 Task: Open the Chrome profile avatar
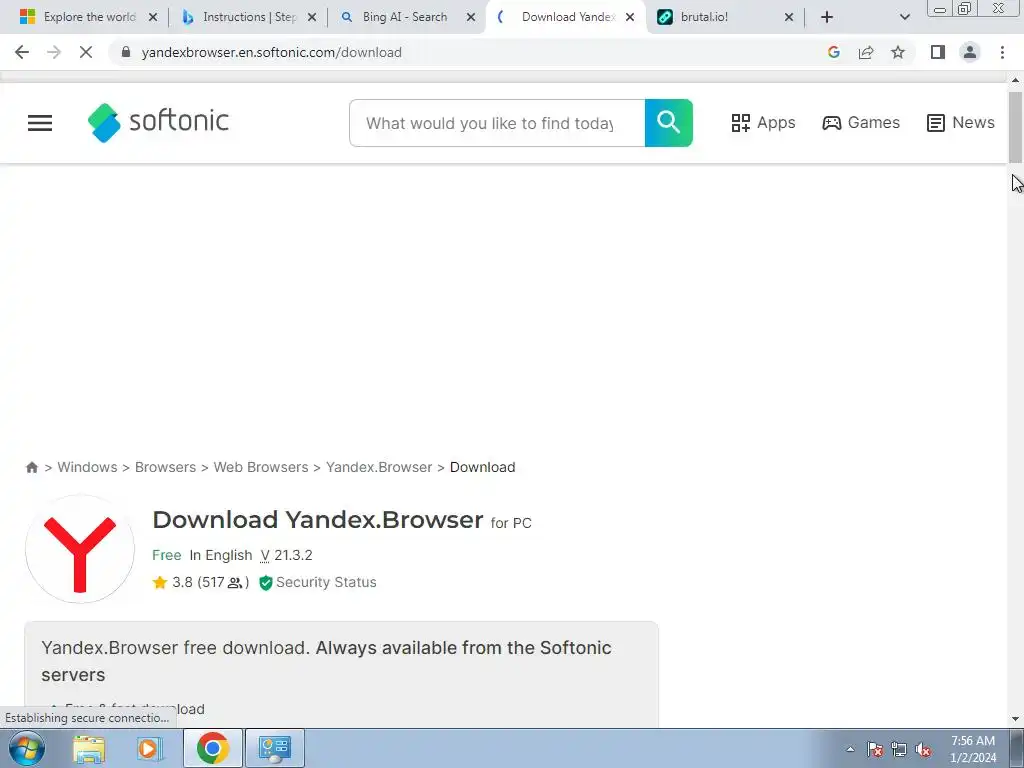(970, 52)
